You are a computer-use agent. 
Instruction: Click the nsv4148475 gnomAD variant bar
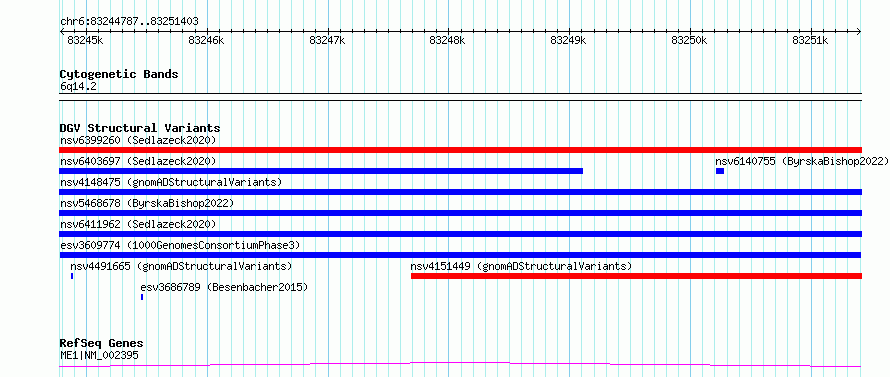[460, 192]
